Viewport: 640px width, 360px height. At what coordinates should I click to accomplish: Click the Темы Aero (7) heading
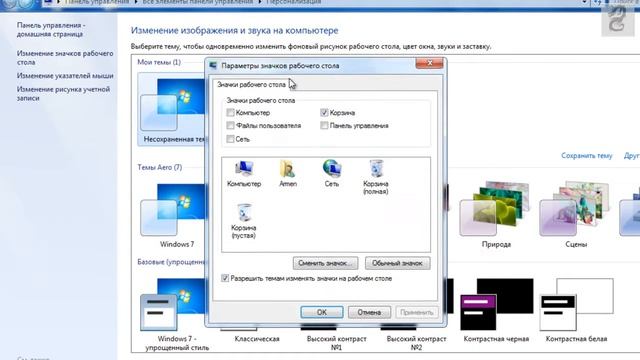click(160, 167)
